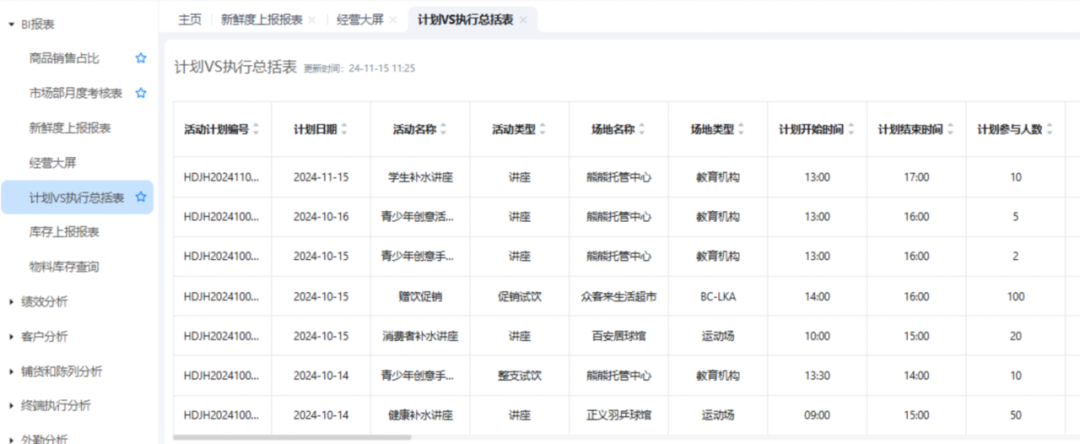Screen dimensions: 1080x444
Task: Click the BC-LKA venue type cell
Action: tap(718, 297)
